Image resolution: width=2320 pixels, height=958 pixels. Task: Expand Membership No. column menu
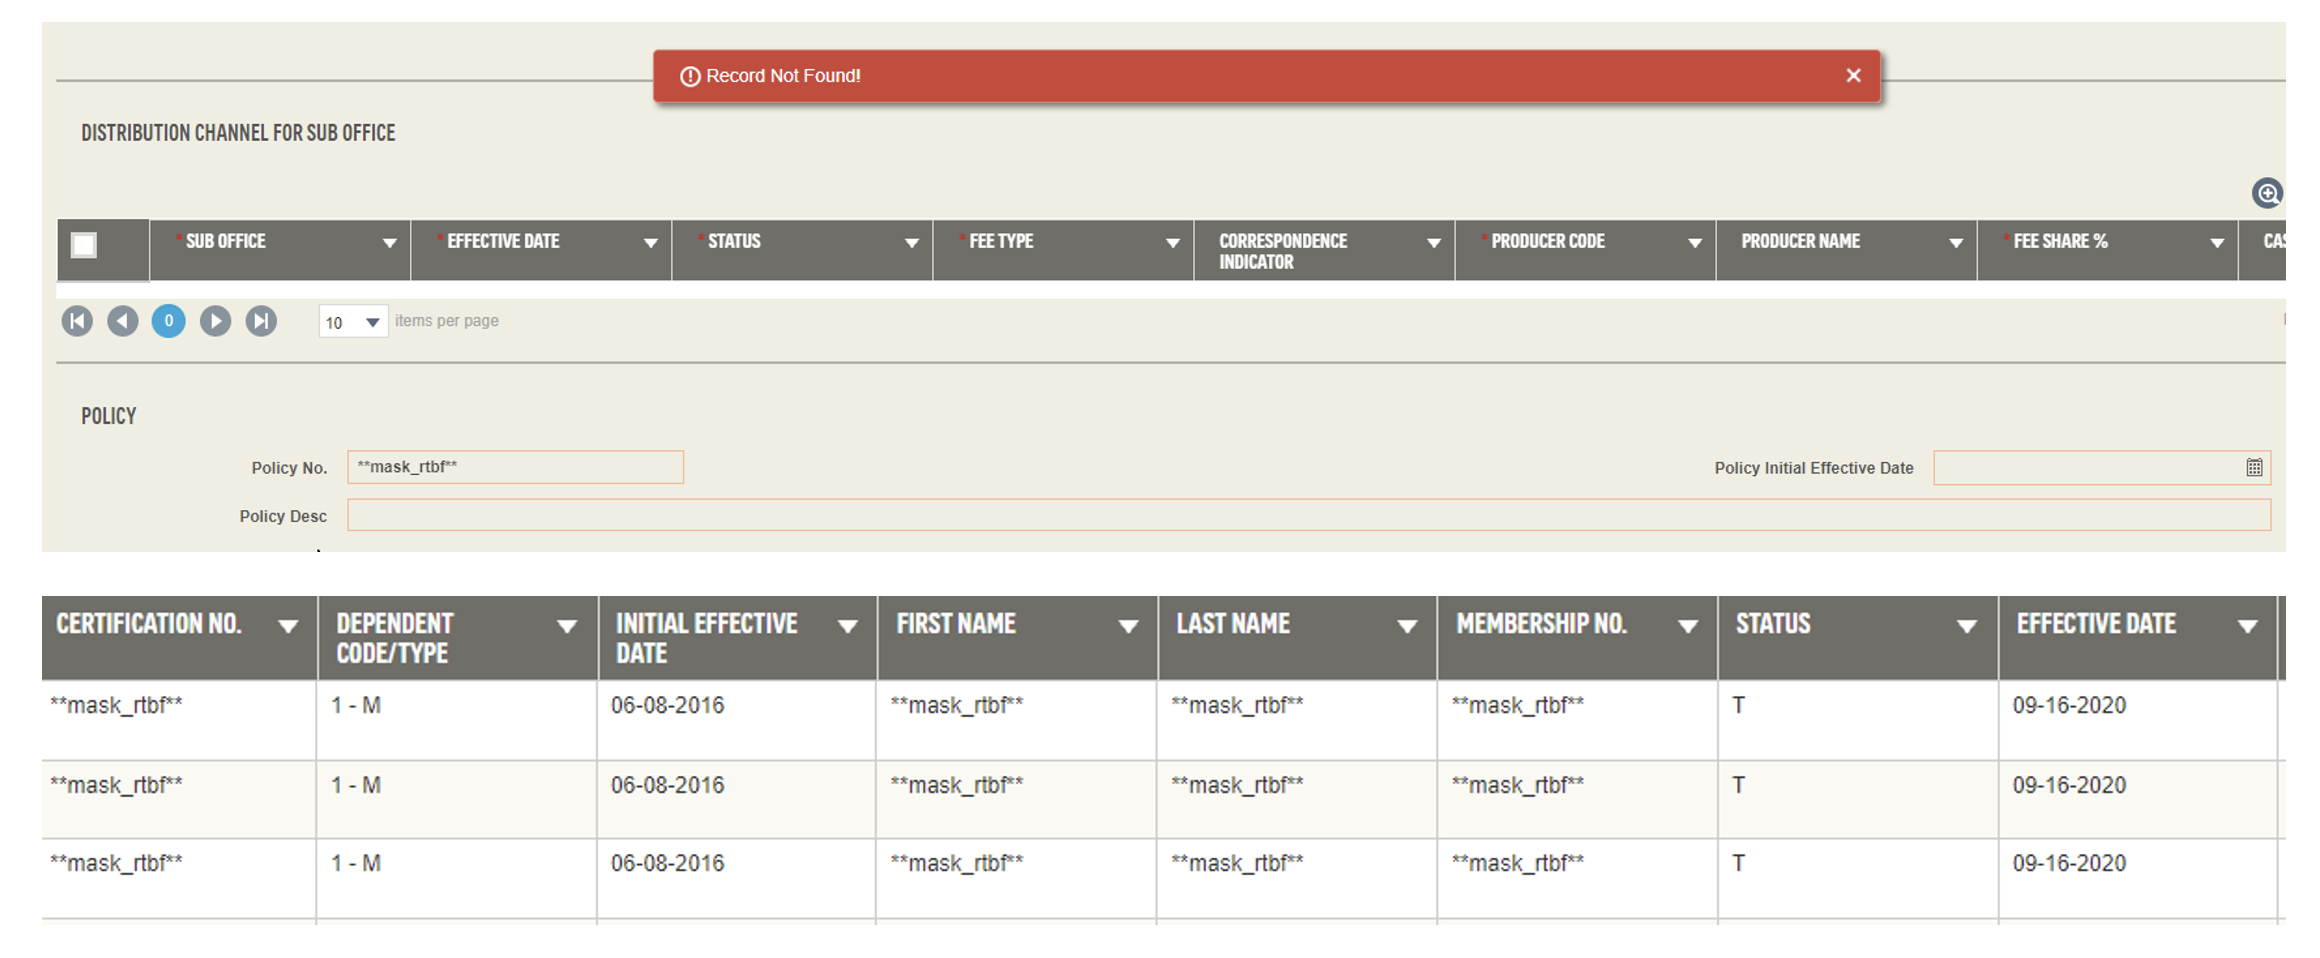pyautogui.click(x=1687, y=627)
